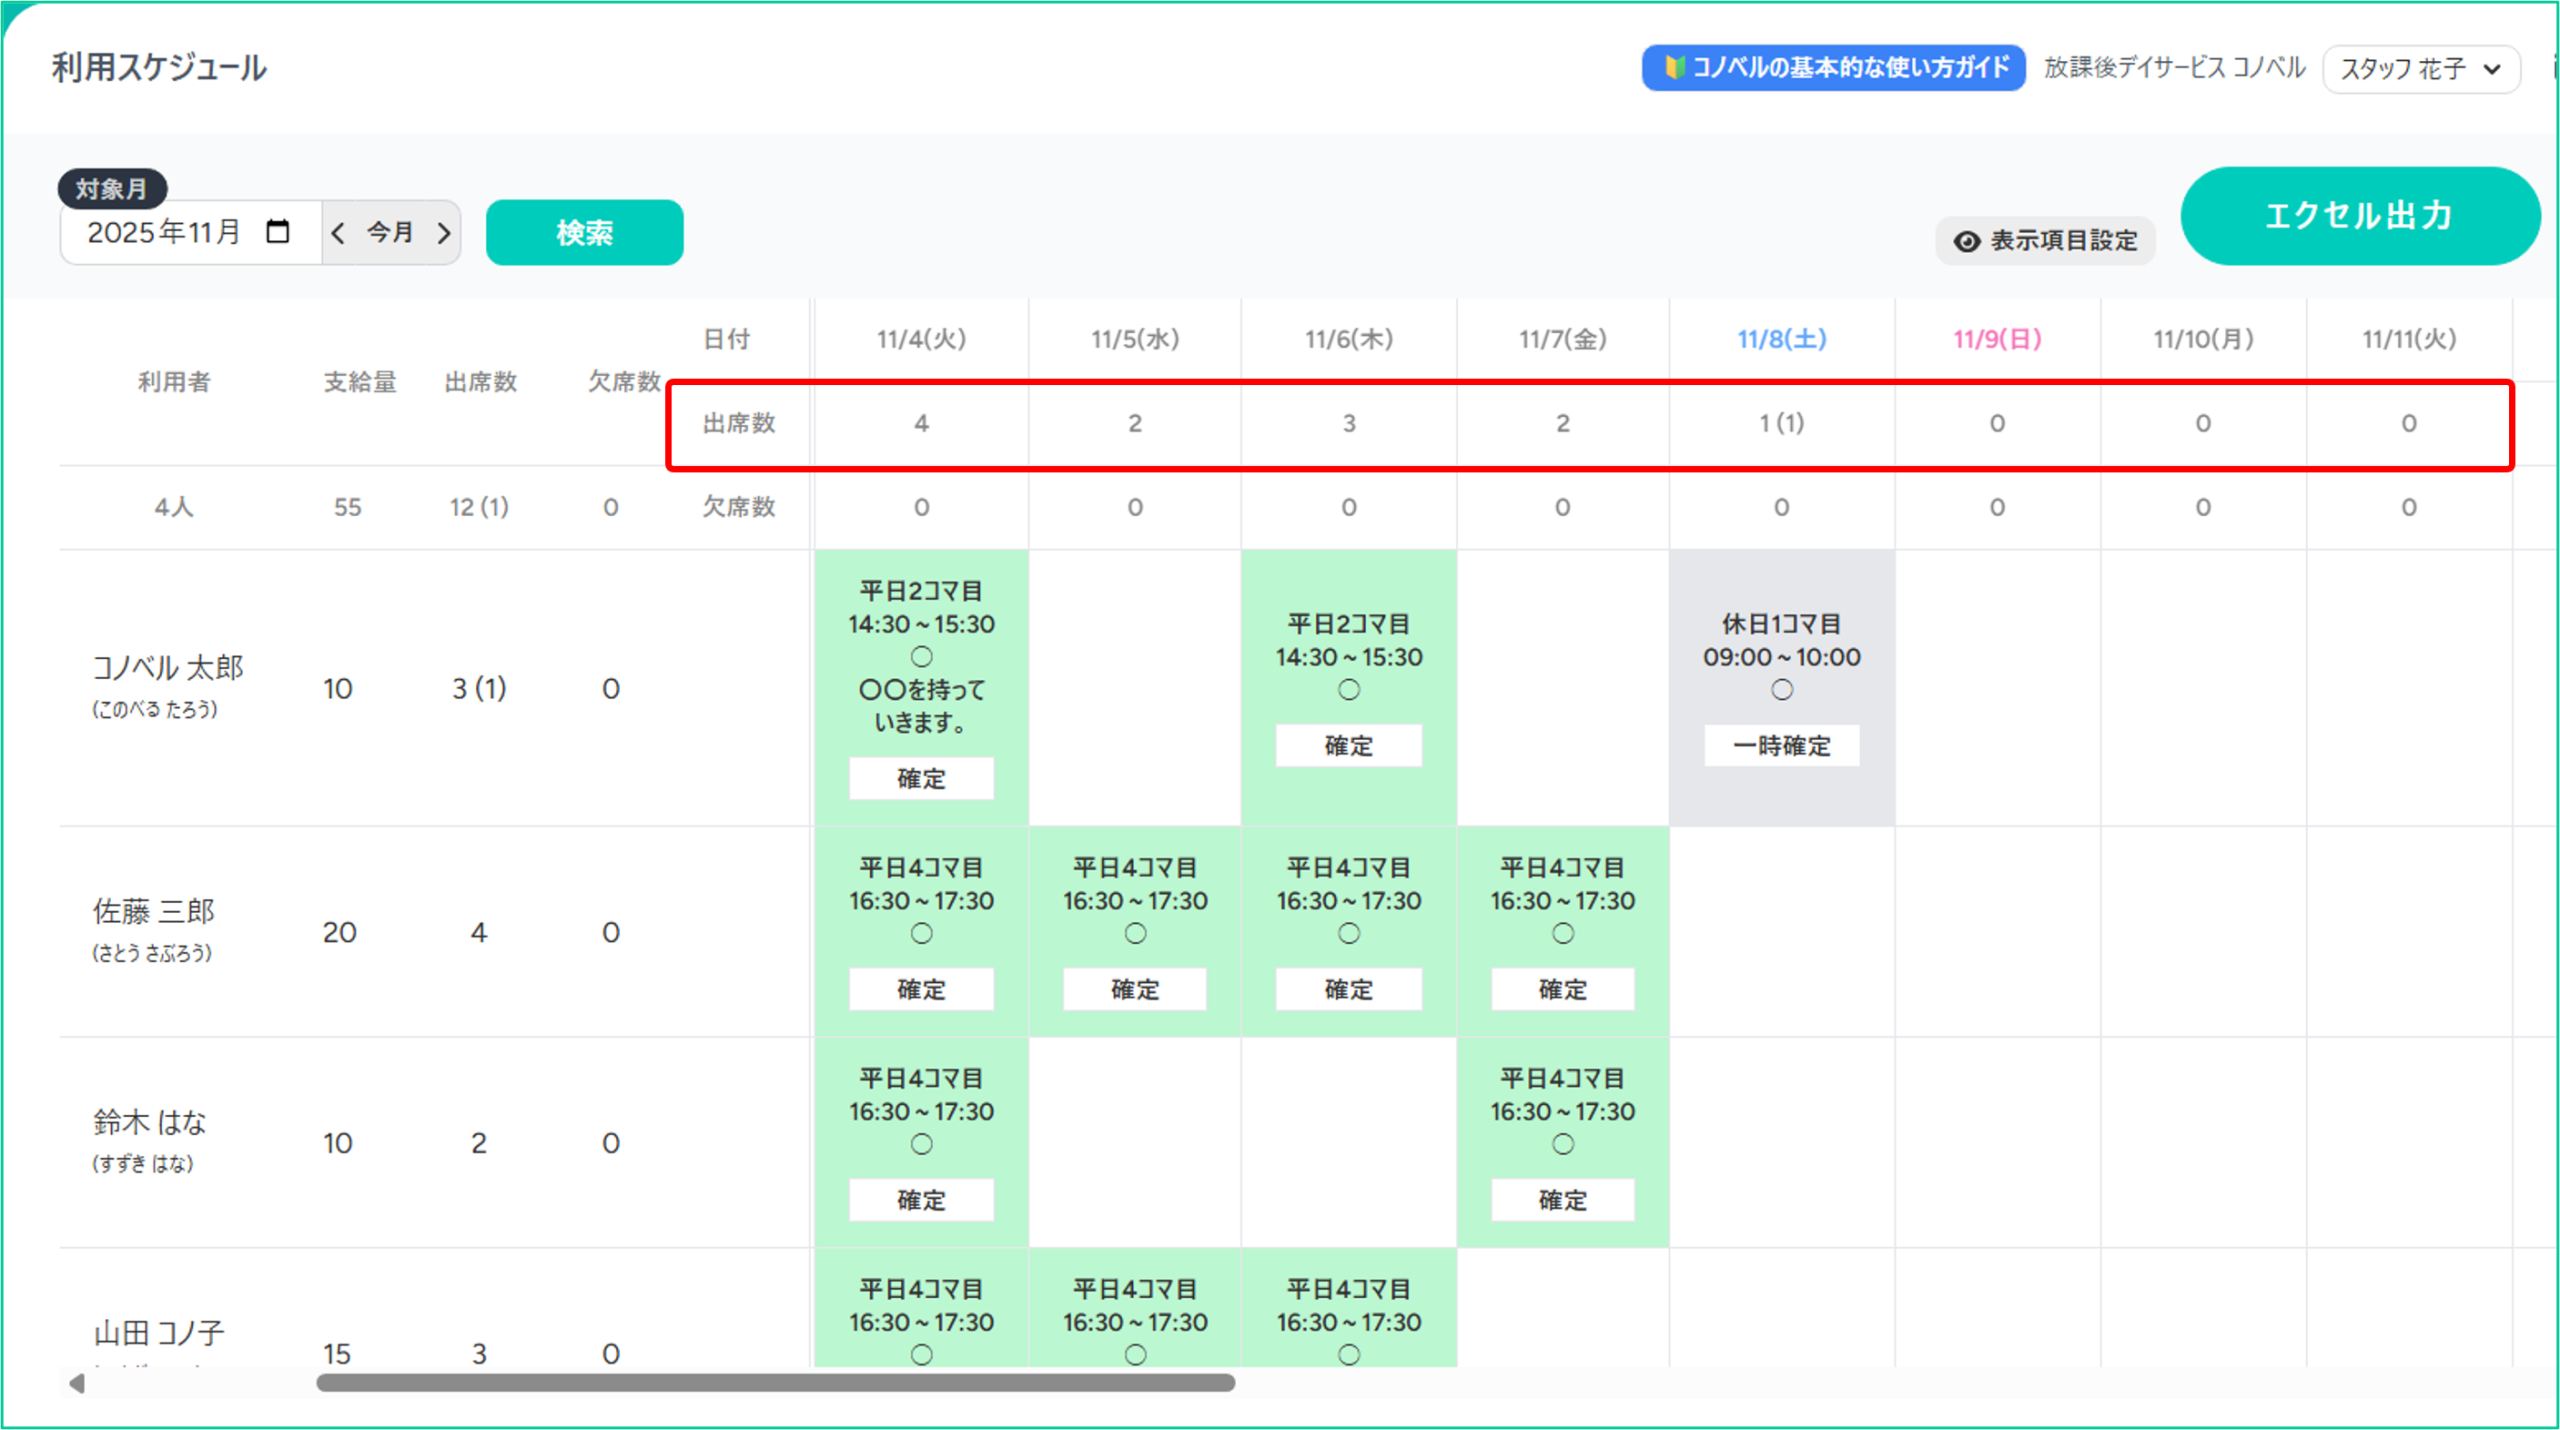
Task: Click the 2025年11月 target month field
Action: (165, 233)
